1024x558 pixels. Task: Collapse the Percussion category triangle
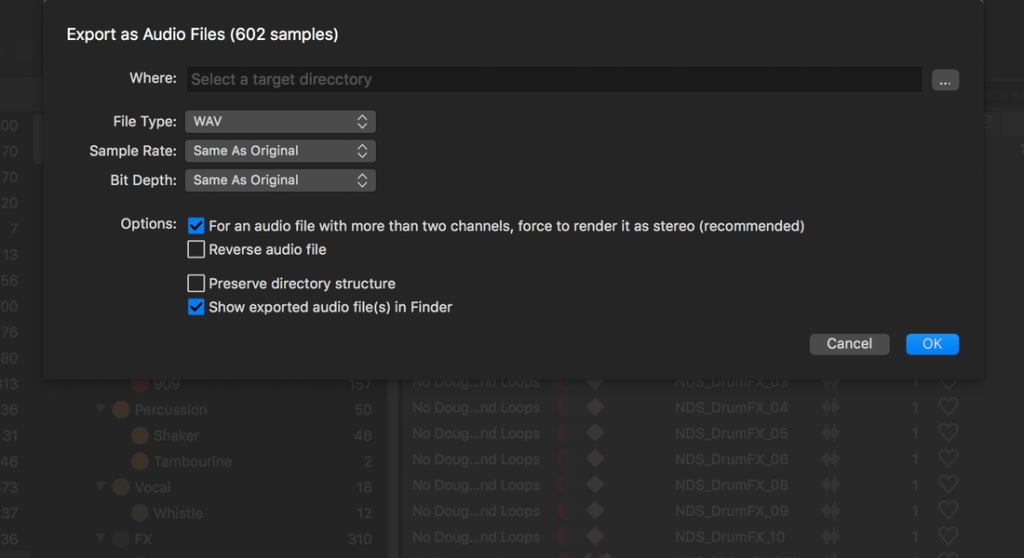[x=101, y=409]
